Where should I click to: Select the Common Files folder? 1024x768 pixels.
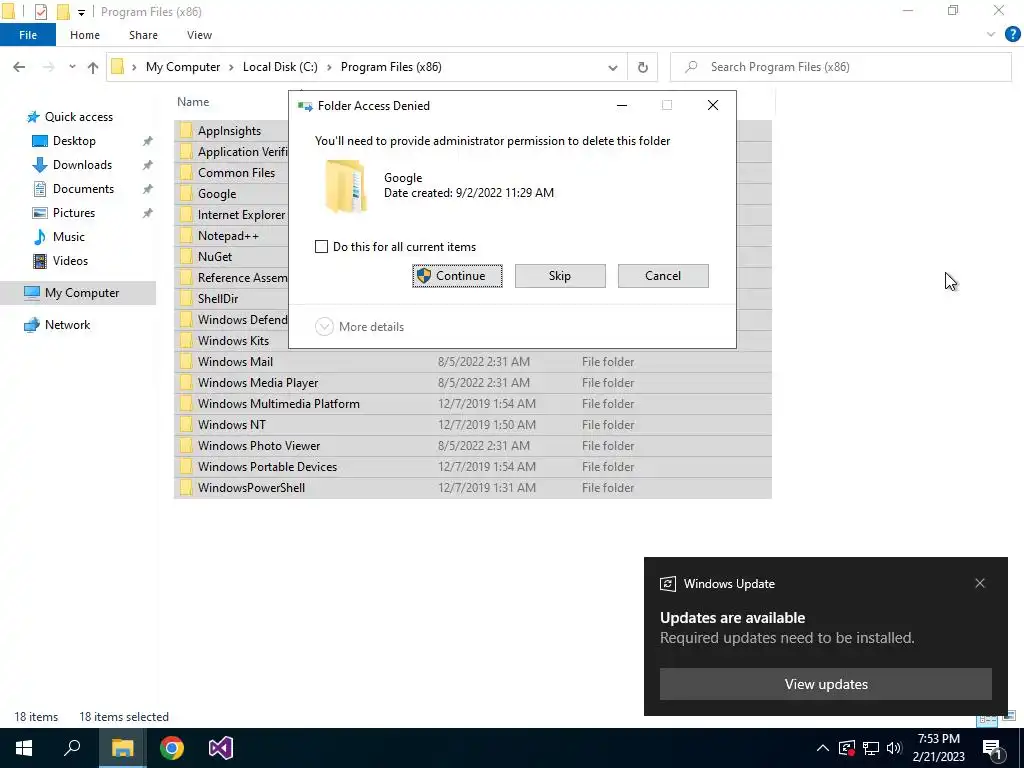click(x=236, y=173)
